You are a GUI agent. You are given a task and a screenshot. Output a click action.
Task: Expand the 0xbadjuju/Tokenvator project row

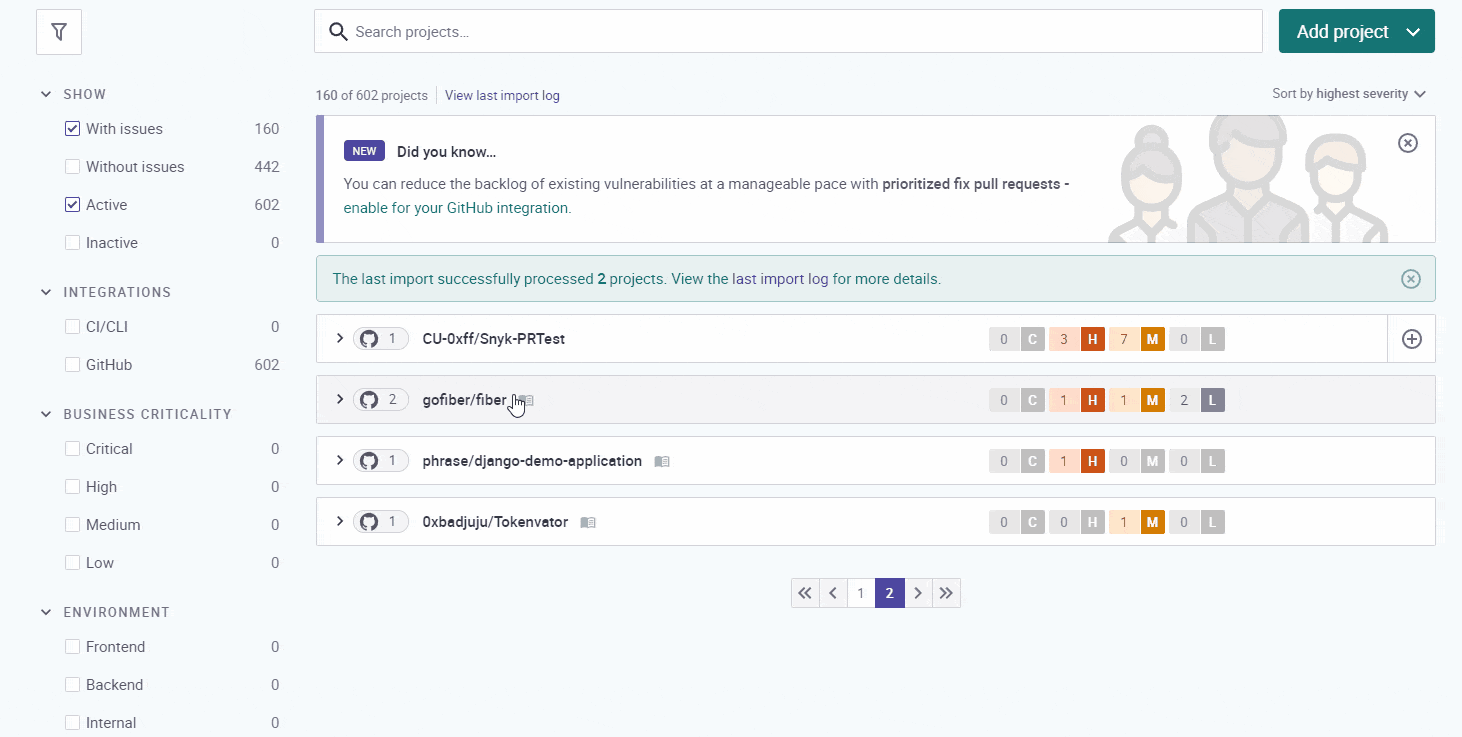click(340, 521)
